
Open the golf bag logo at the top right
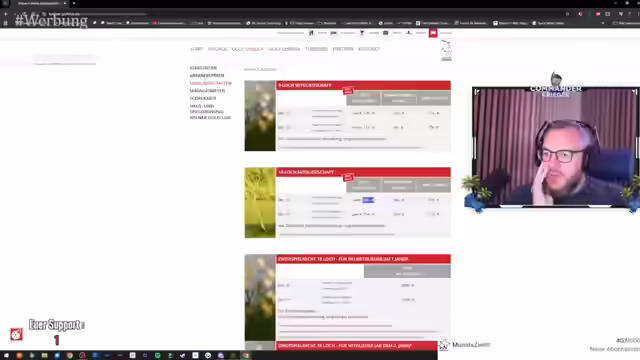click(x=446, y=50)
